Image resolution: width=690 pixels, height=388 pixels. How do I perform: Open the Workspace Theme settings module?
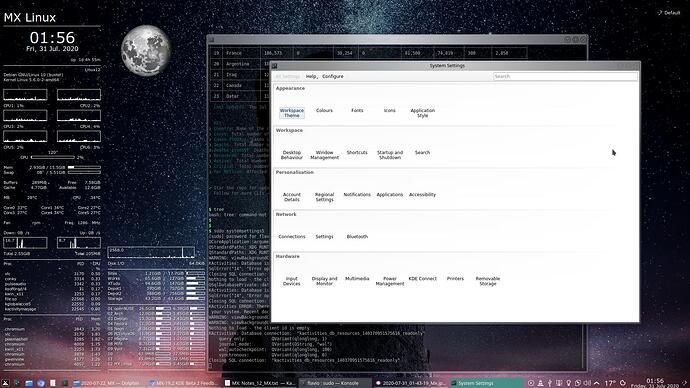pos(291,113)
